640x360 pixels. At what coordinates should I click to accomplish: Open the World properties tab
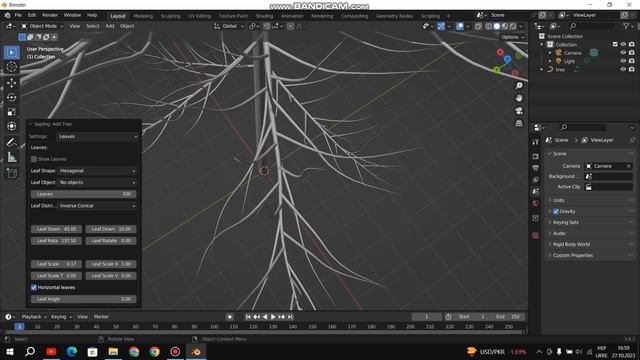point(536,203)
